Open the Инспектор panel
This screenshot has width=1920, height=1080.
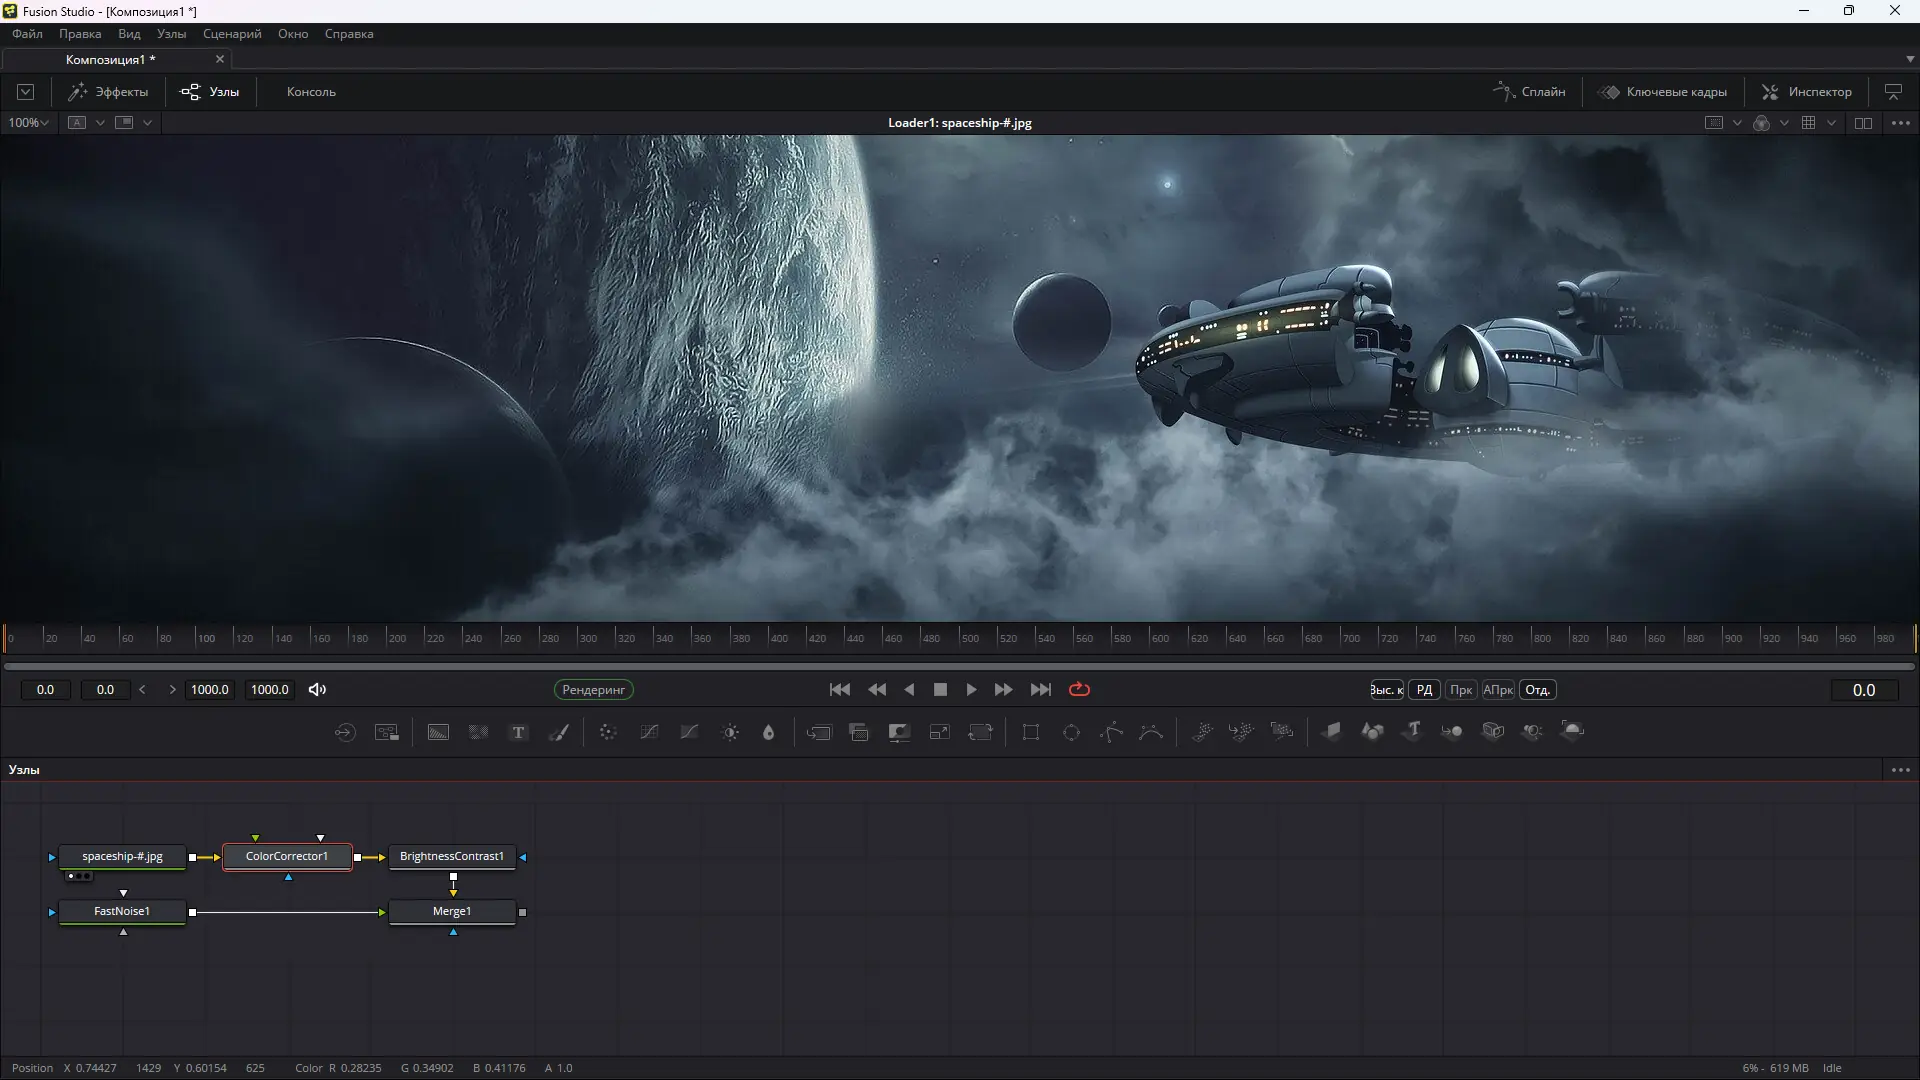point(1806,91)
